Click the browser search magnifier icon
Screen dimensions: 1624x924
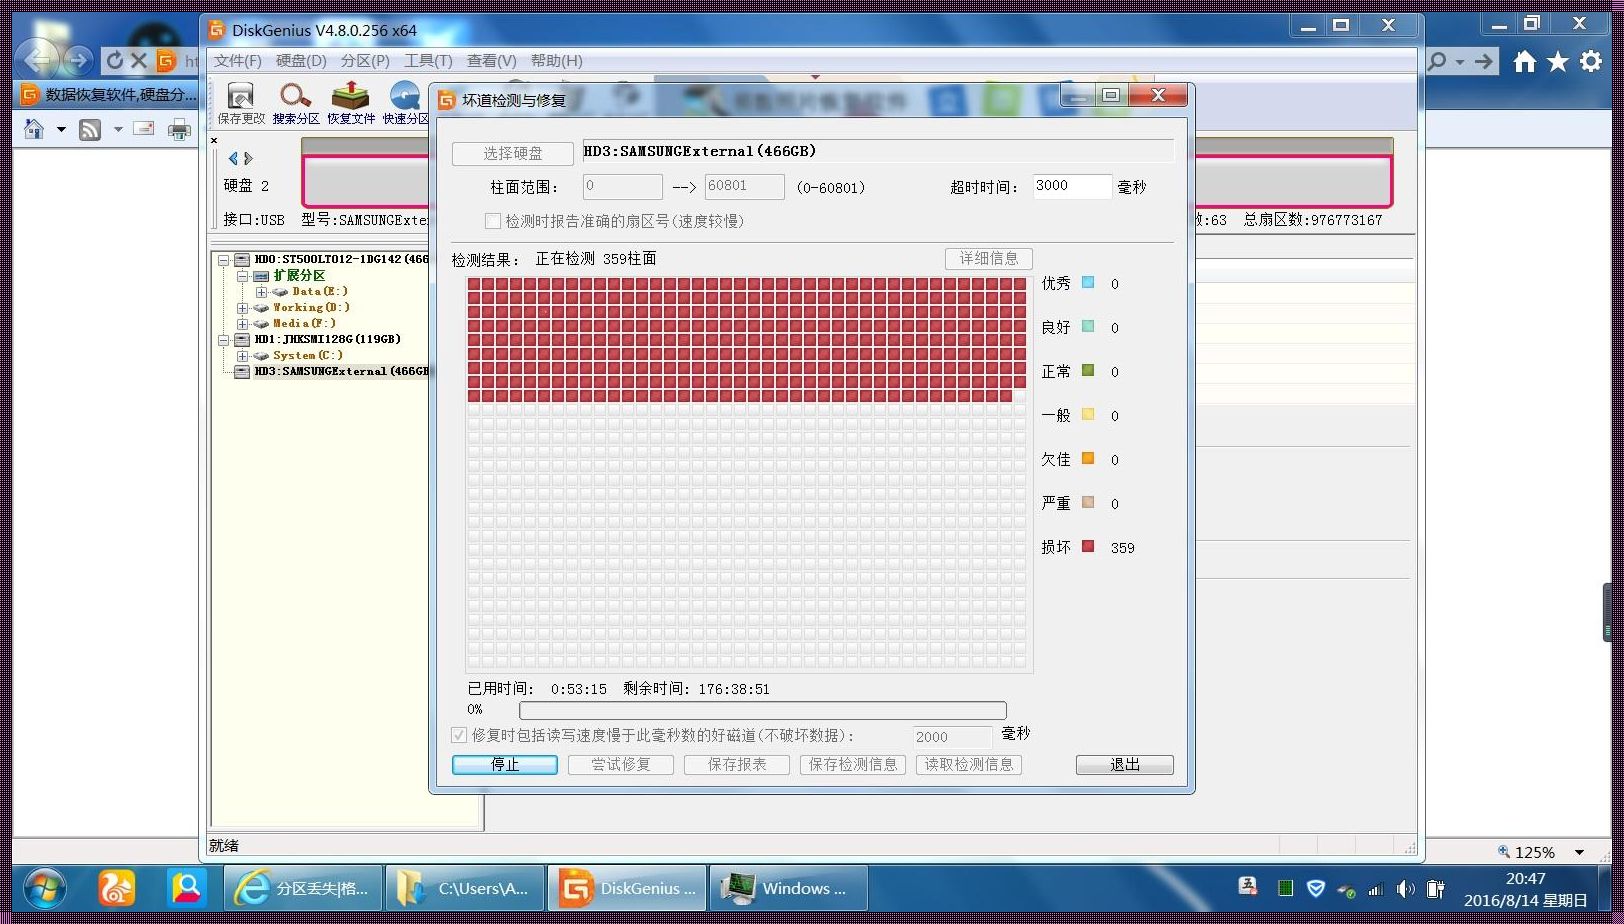[x=1437, y=61]
